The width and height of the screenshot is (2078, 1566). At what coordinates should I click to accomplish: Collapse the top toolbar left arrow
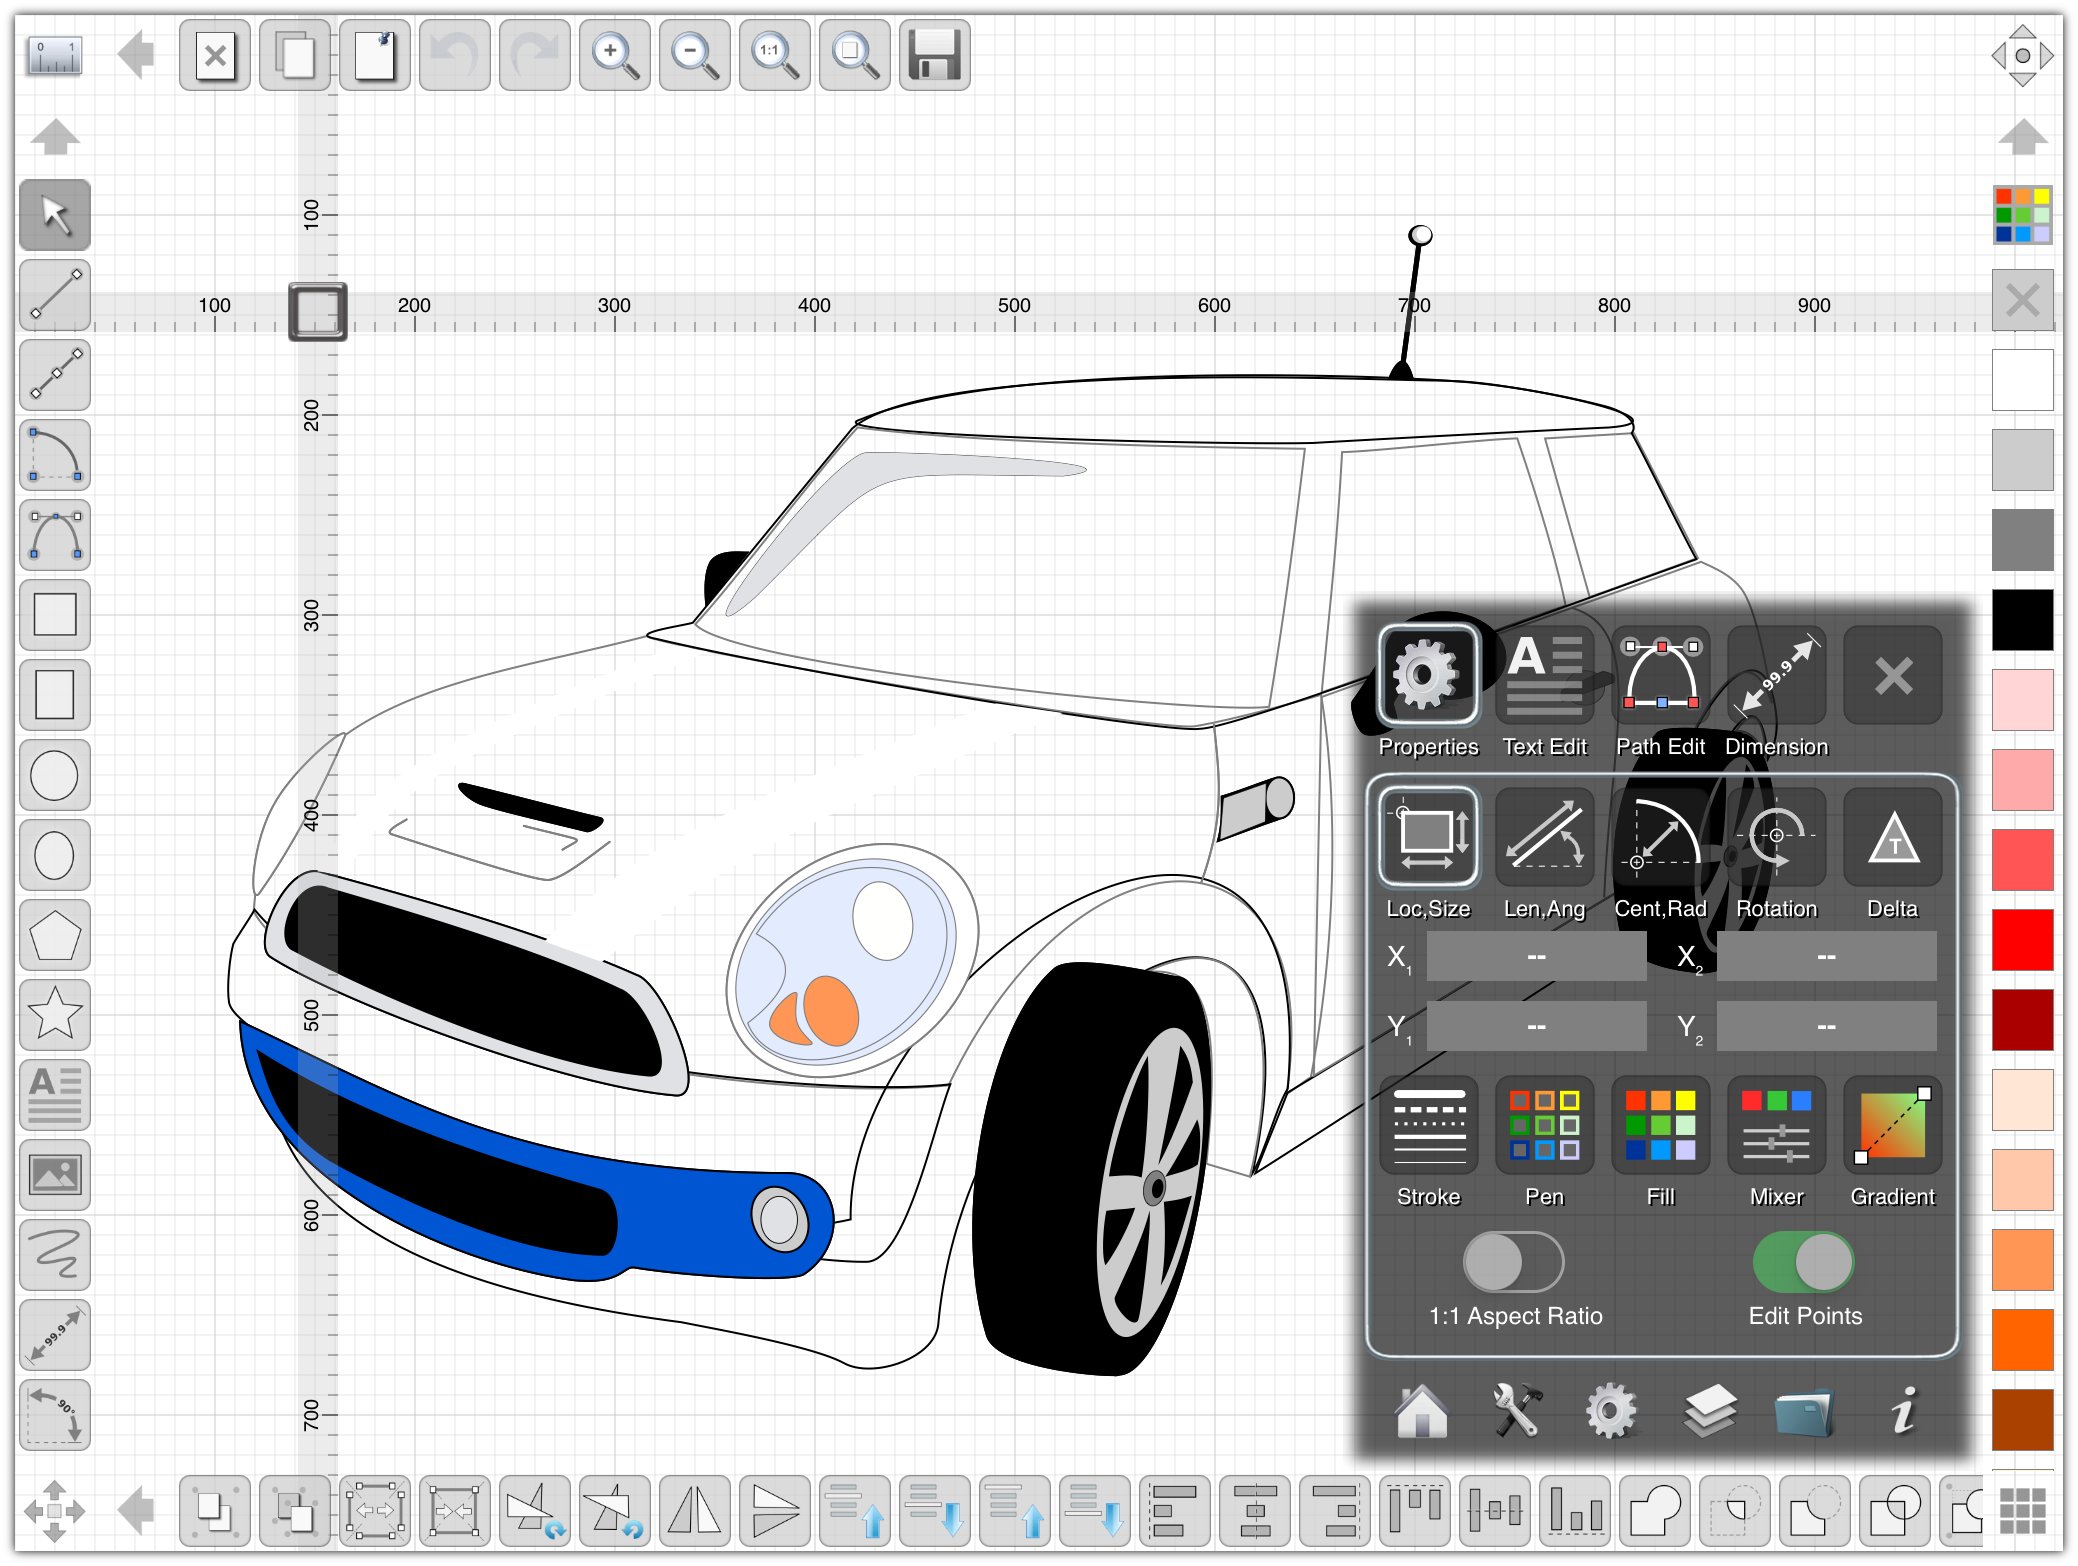136,55
